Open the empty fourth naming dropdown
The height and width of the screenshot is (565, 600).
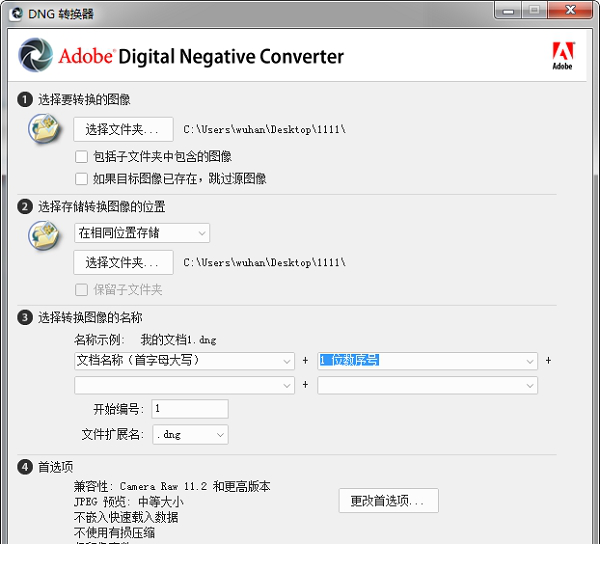coord(427,385)
